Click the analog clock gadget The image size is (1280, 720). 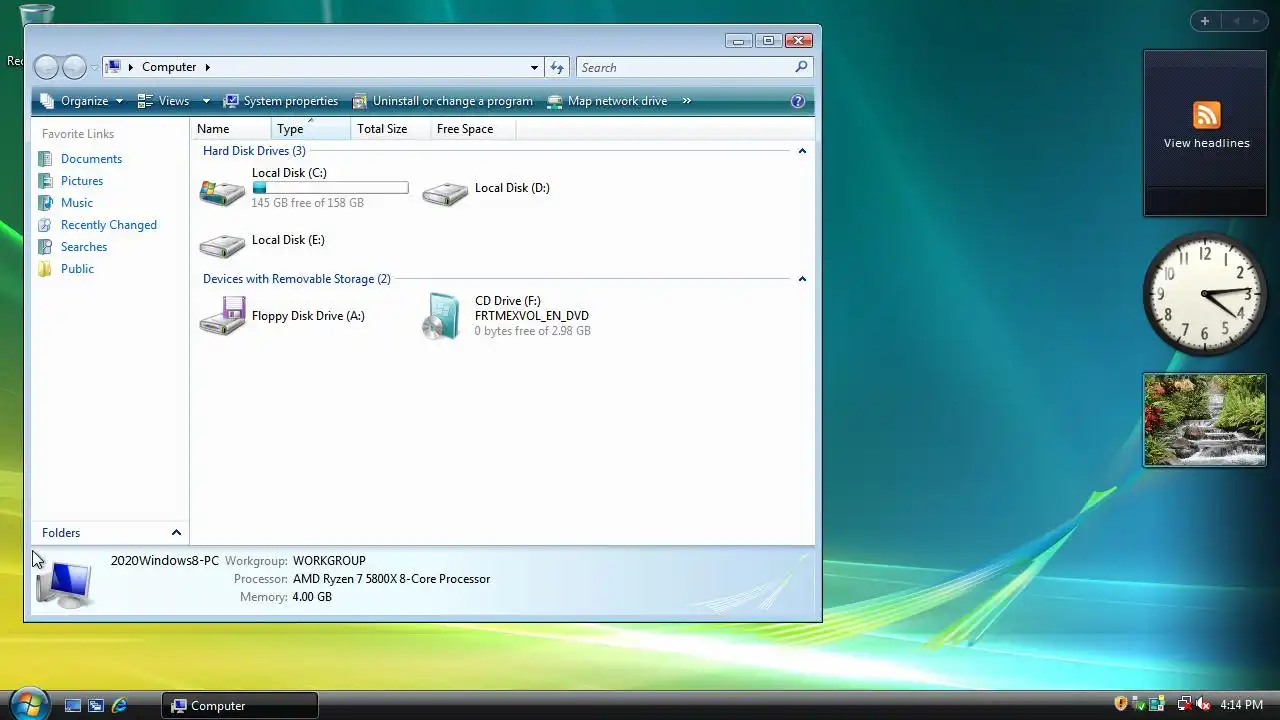(1204, 294)
